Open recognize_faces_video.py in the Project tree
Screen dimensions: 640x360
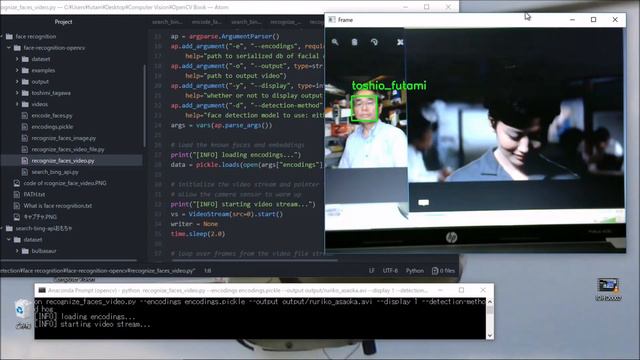click(x=63, y=161)
